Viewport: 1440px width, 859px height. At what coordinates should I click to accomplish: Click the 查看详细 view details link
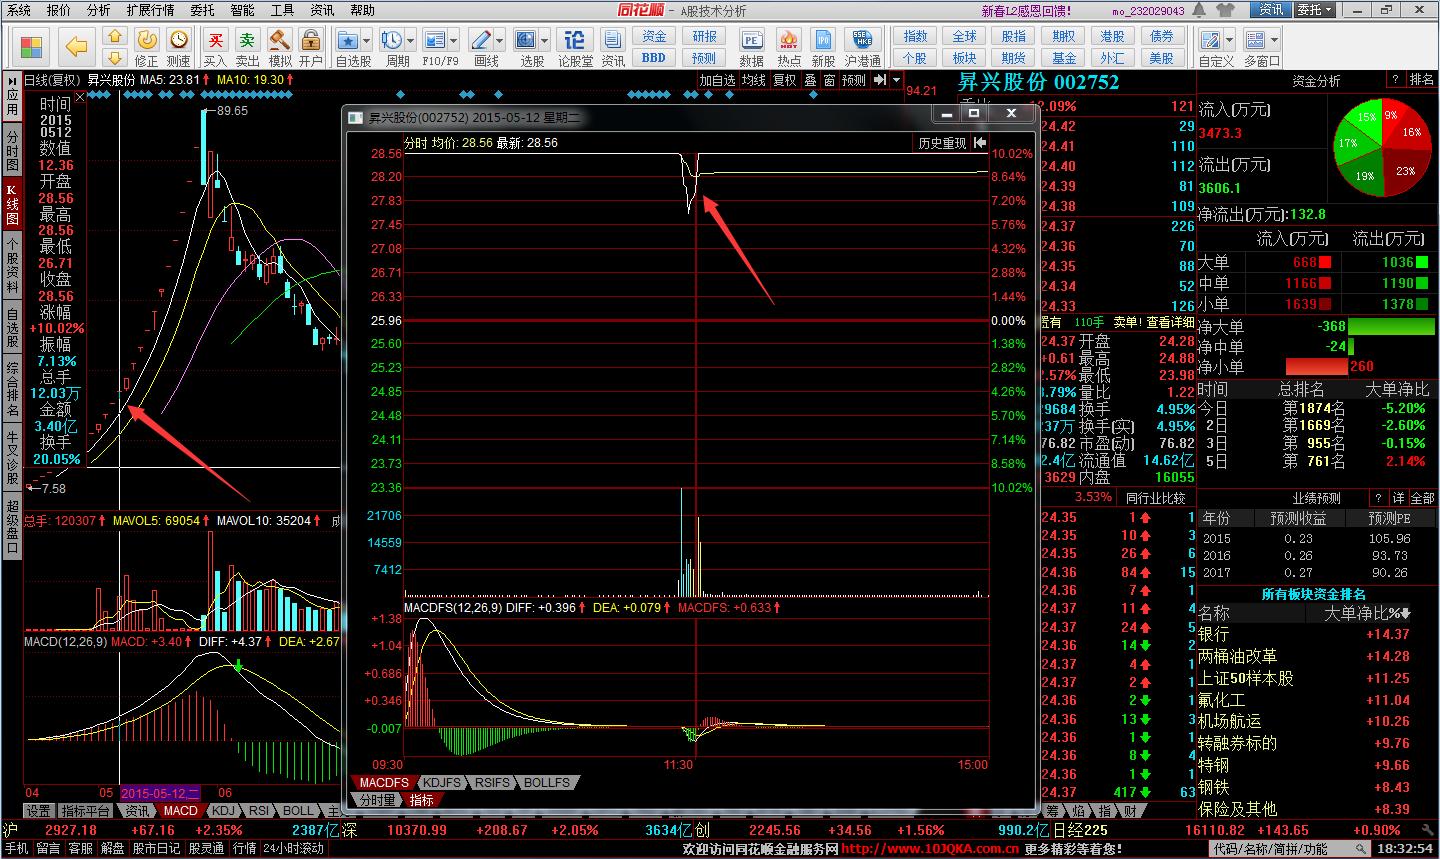[1170, 322]
